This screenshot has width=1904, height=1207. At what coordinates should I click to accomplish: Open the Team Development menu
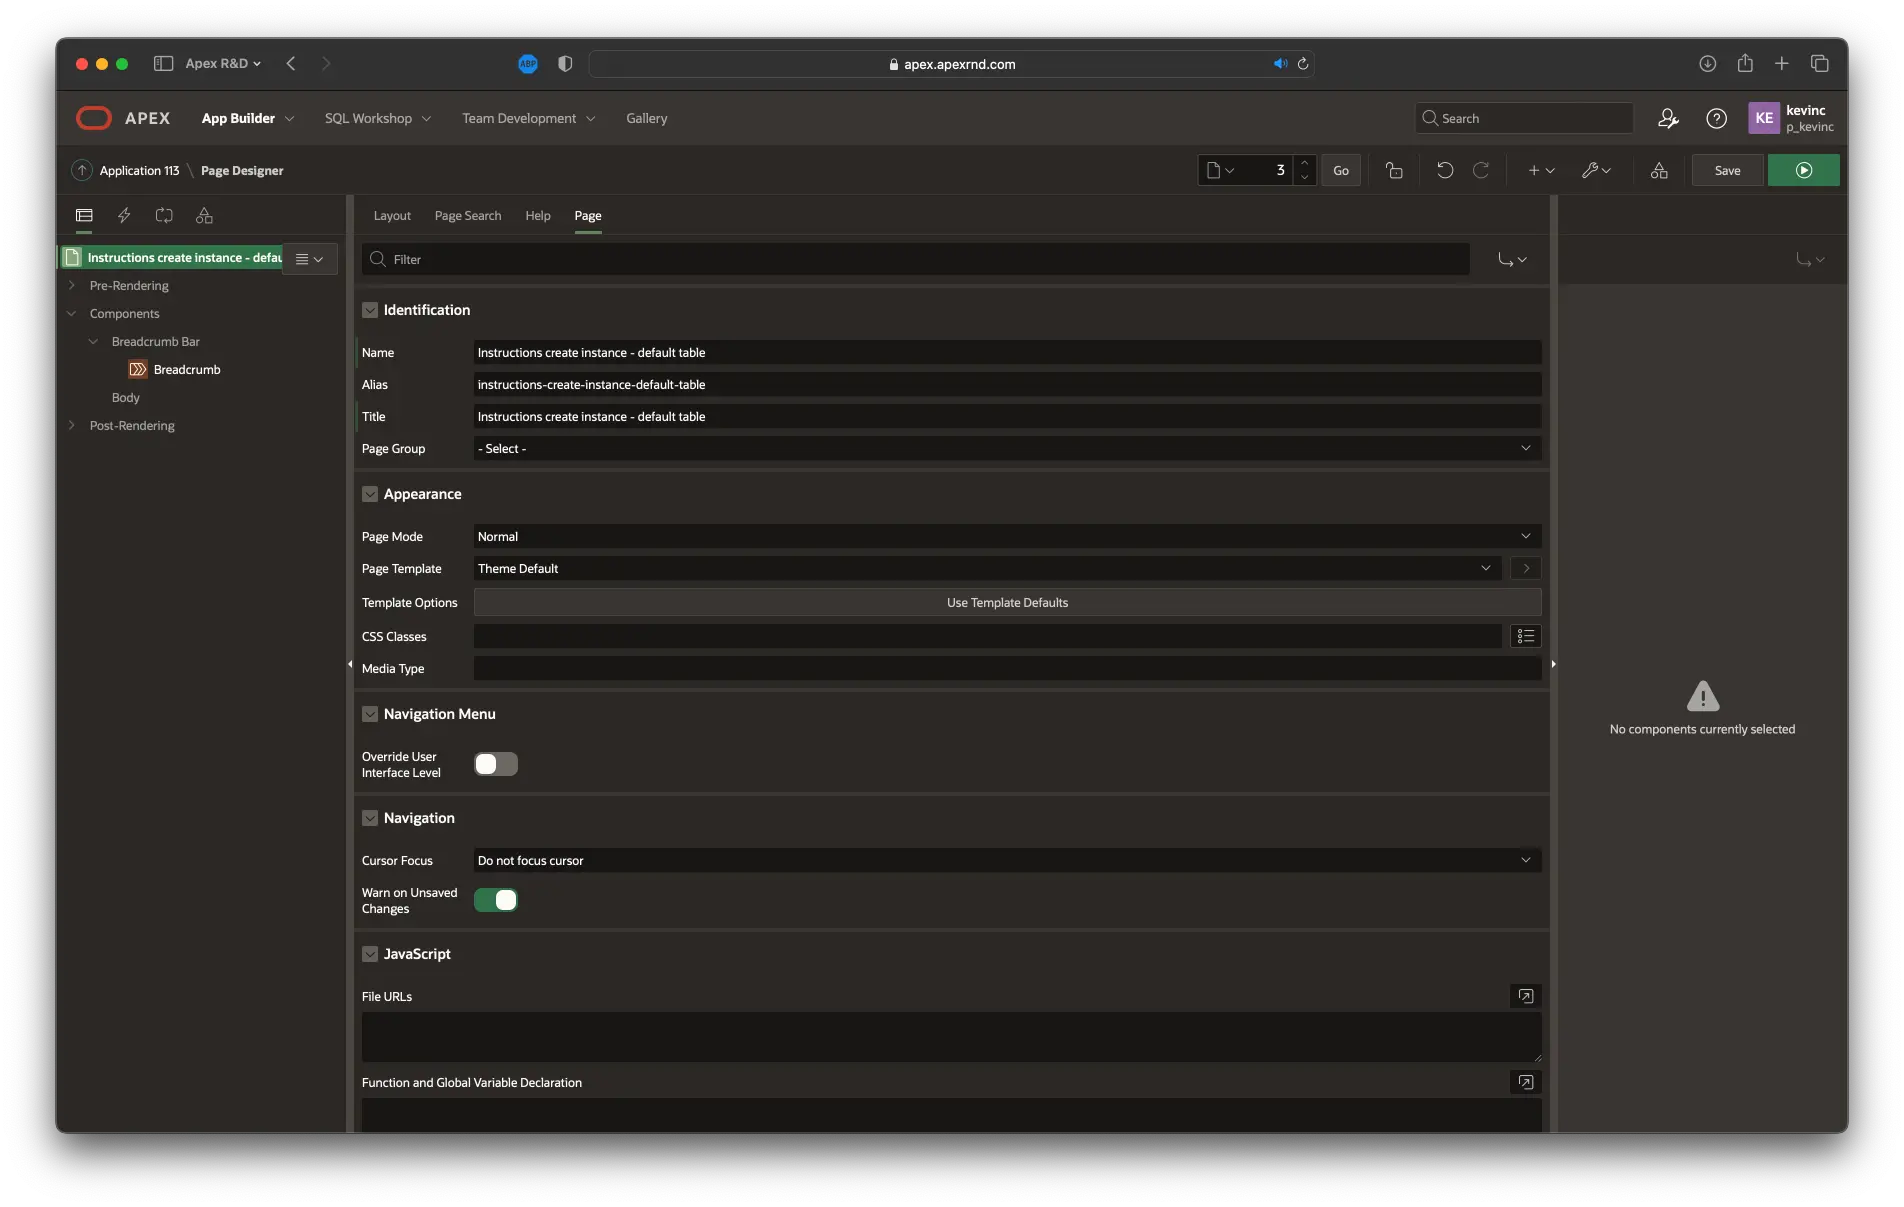[529, 118]
